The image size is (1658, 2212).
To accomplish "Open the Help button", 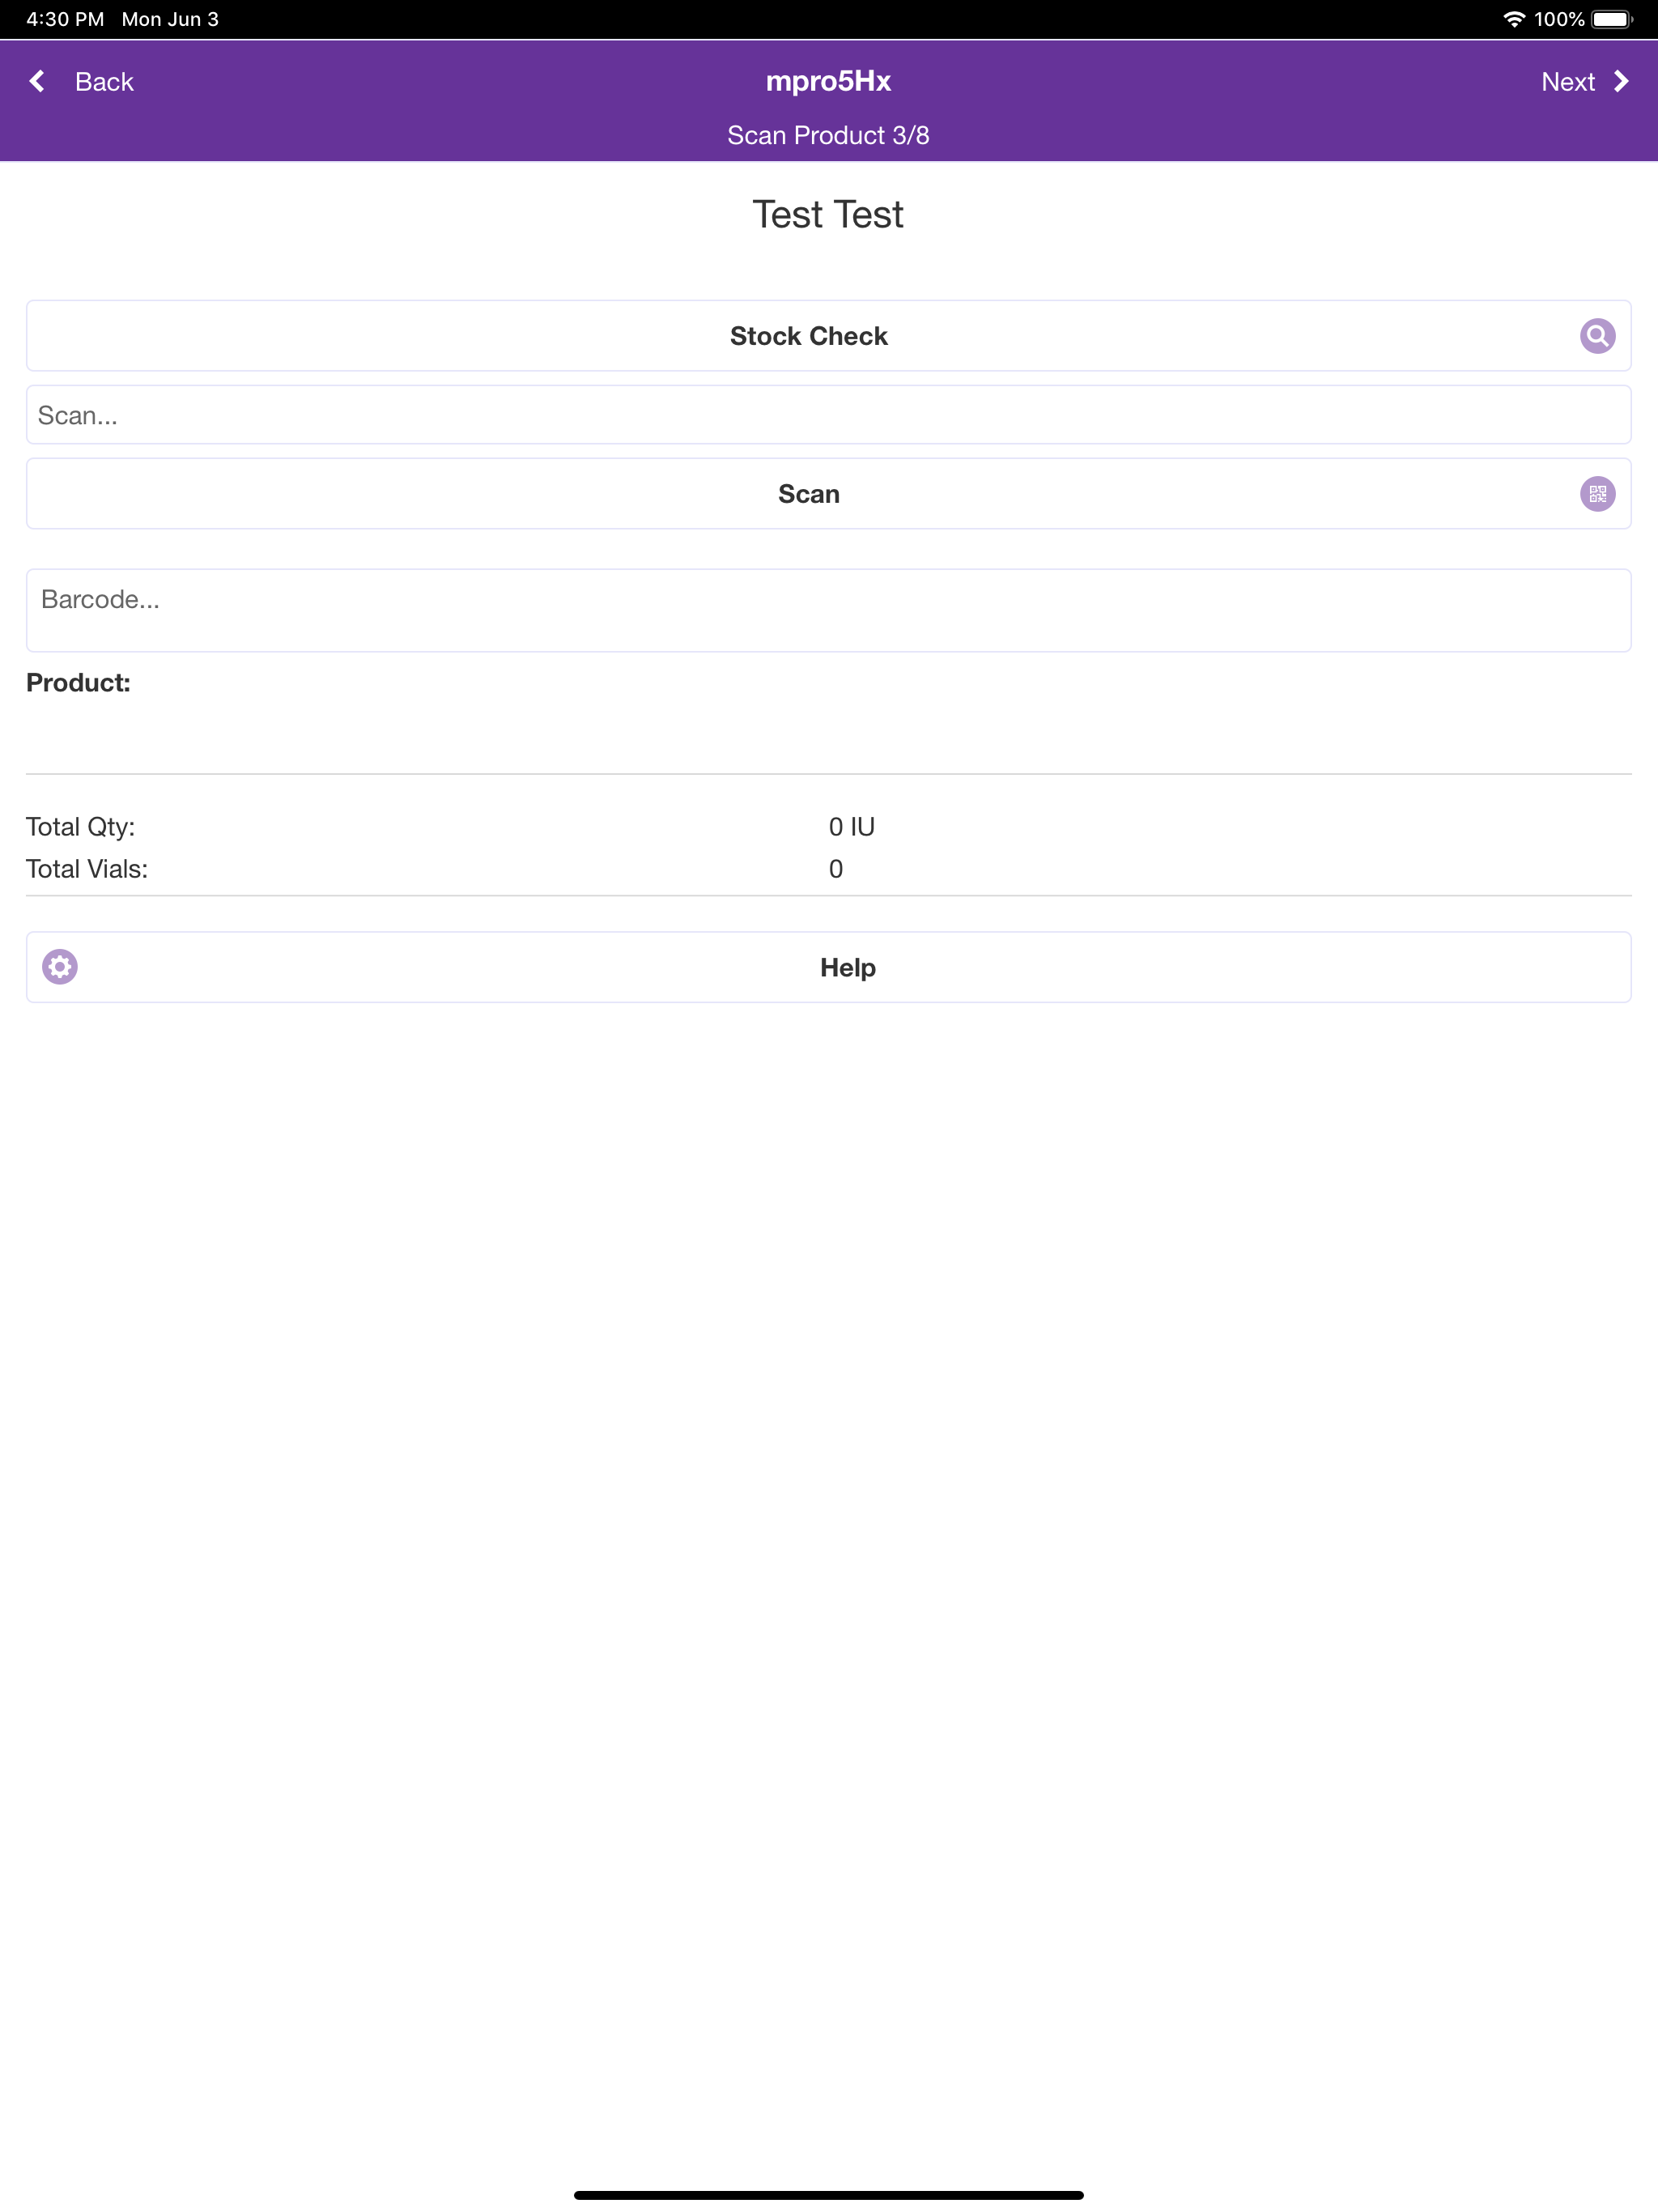I will tap(829, 967).
